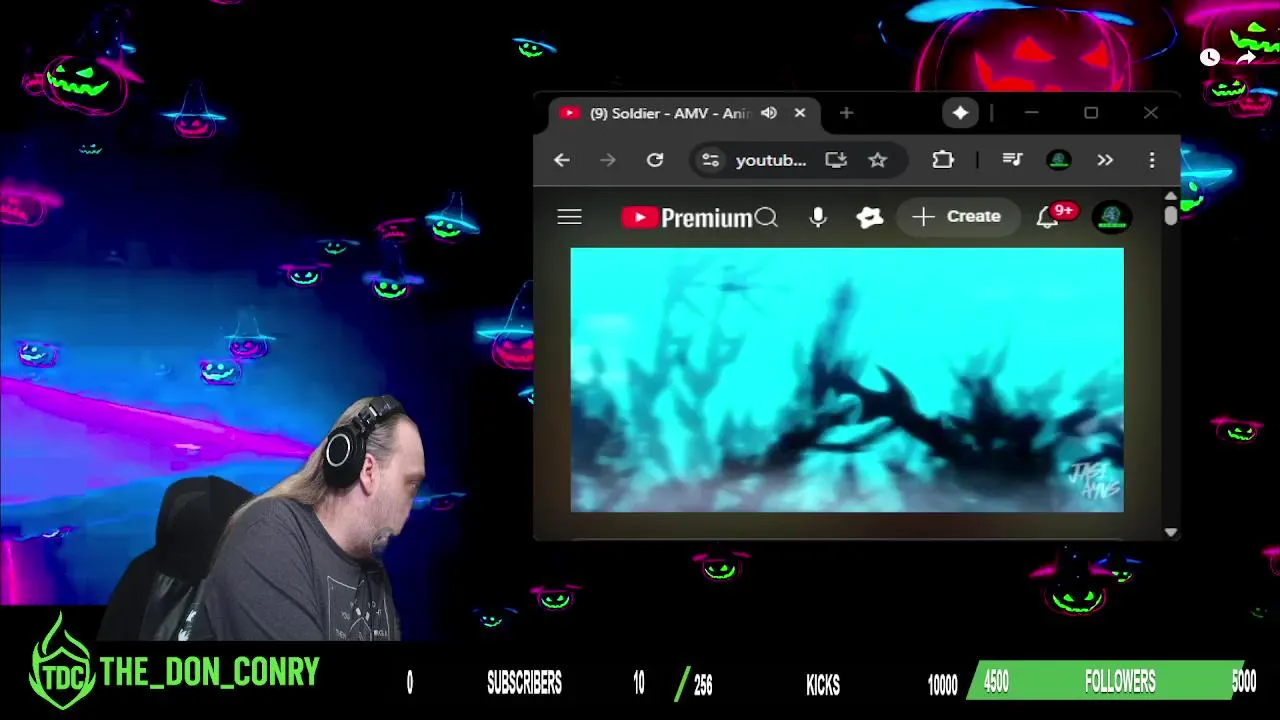
Task: Click the KICKS label
Action: pos(823,685)
